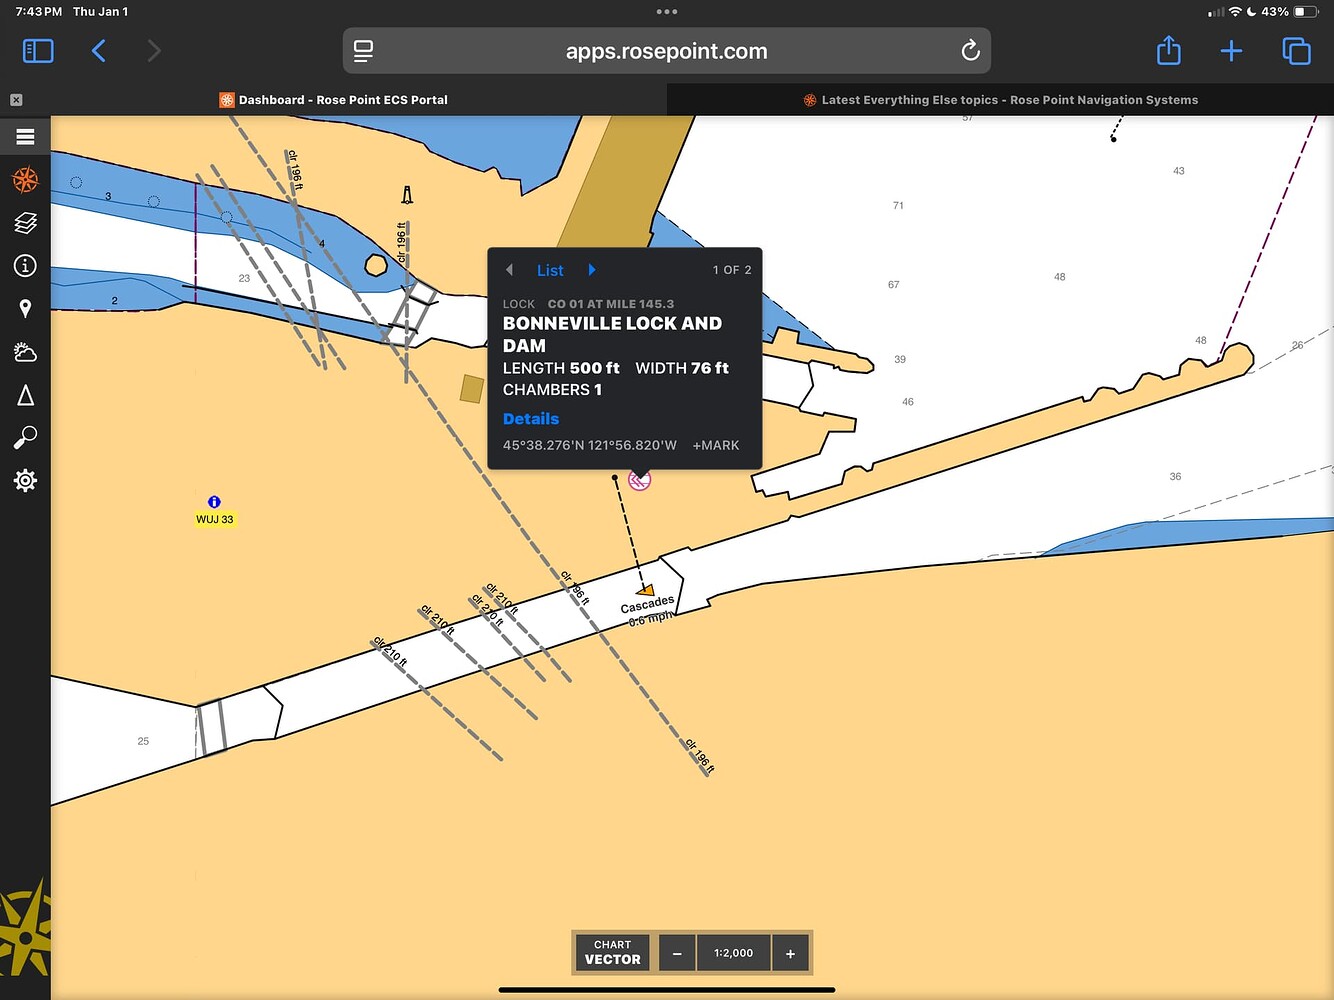Switch to Latest Everything Else topics tab

point(1000,100)
